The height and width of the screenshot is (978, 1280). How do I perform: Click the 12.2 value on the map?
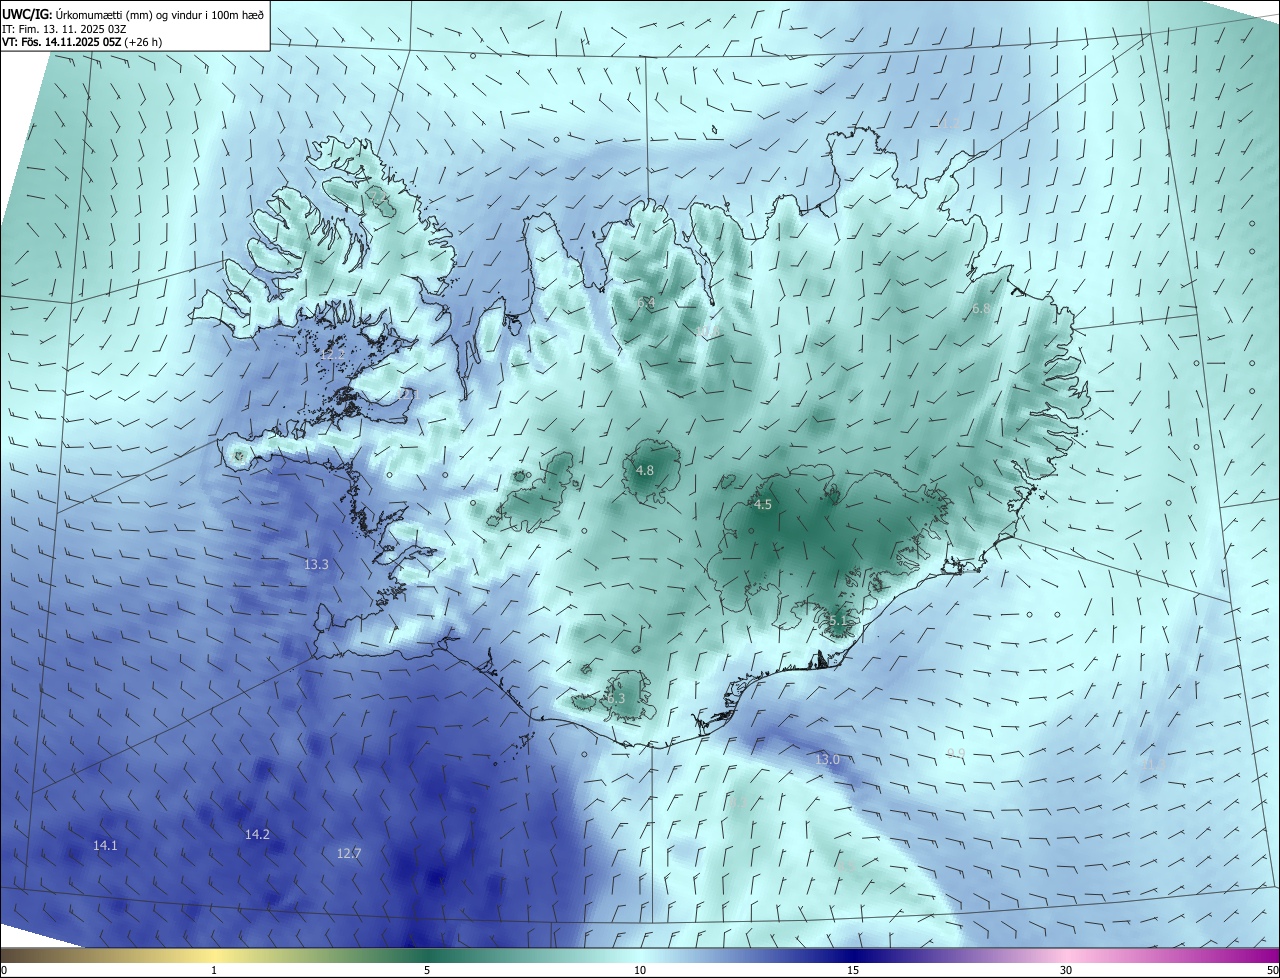tap(332, 354)
